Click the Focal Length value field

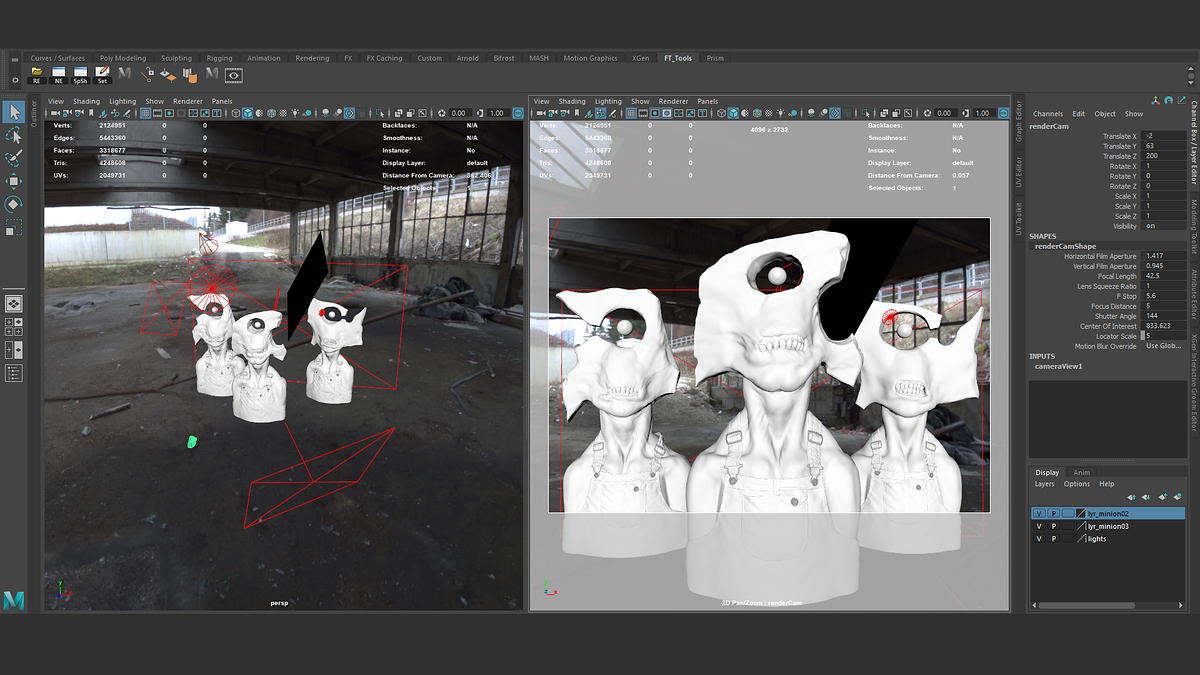click(x=1165, y=276)
